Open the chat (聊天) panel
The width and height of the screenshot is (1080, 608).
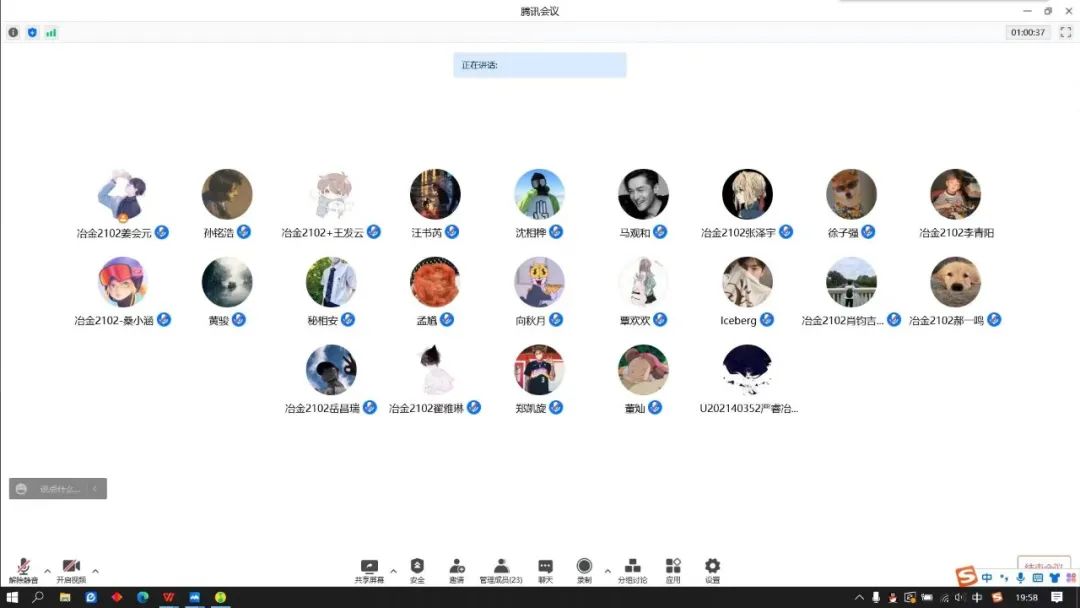coord(545,571)
